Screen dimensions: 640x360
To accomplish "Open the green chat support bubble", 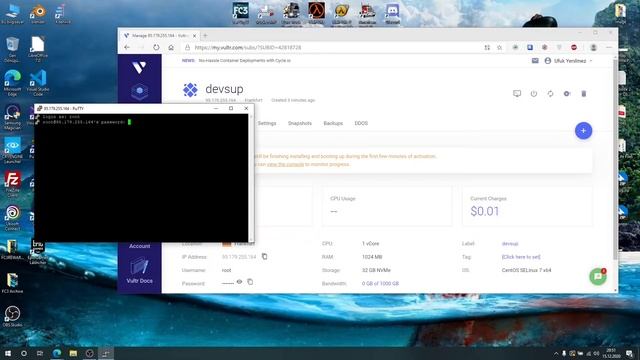I will tap(598, 277).
